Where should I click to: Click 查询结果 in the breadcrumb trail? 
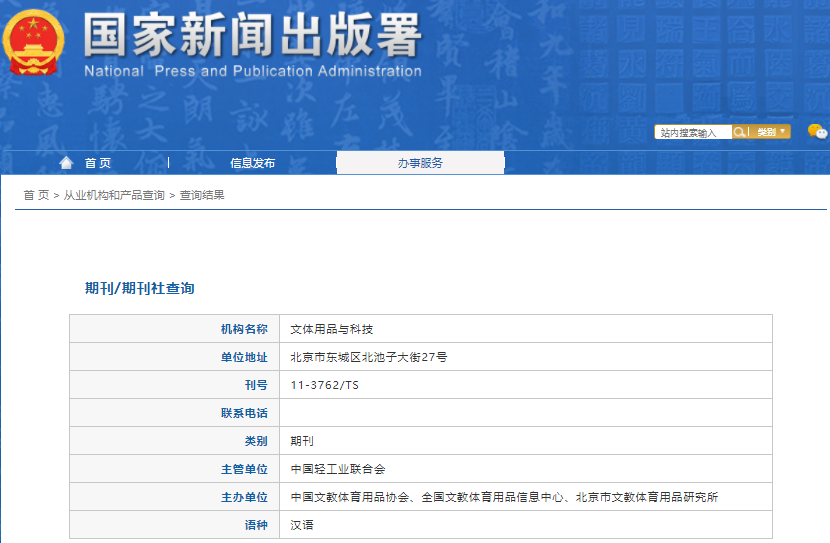[202, 195]
